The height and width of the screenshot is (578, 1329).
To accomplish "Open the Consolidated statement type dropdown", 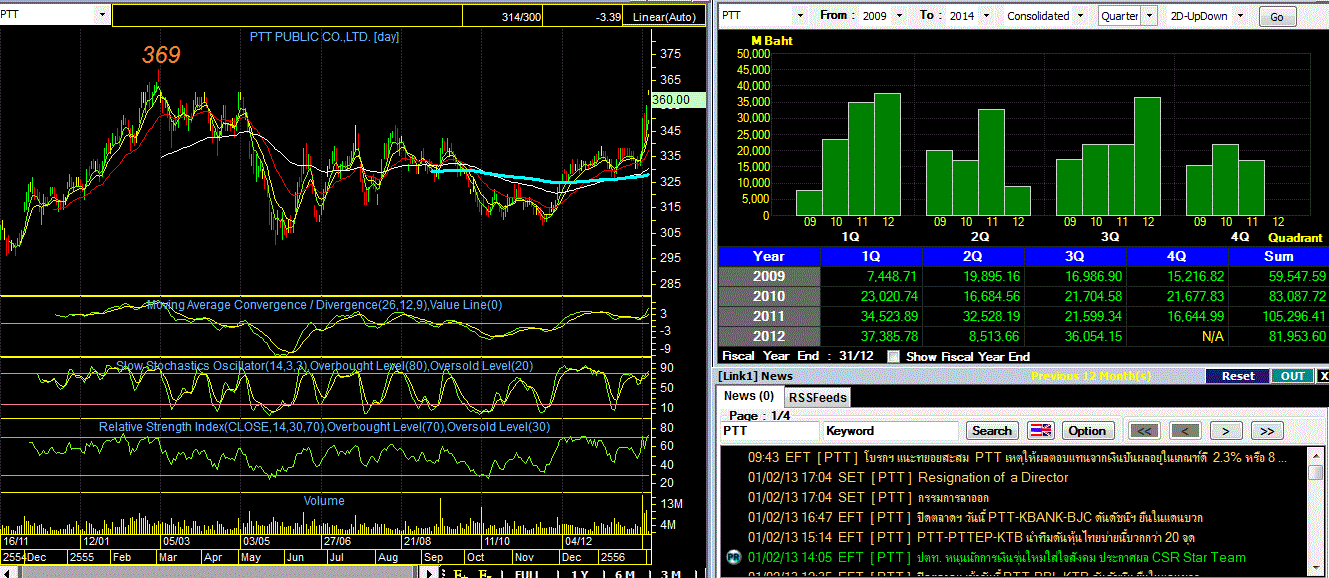I will point(1081,16).
